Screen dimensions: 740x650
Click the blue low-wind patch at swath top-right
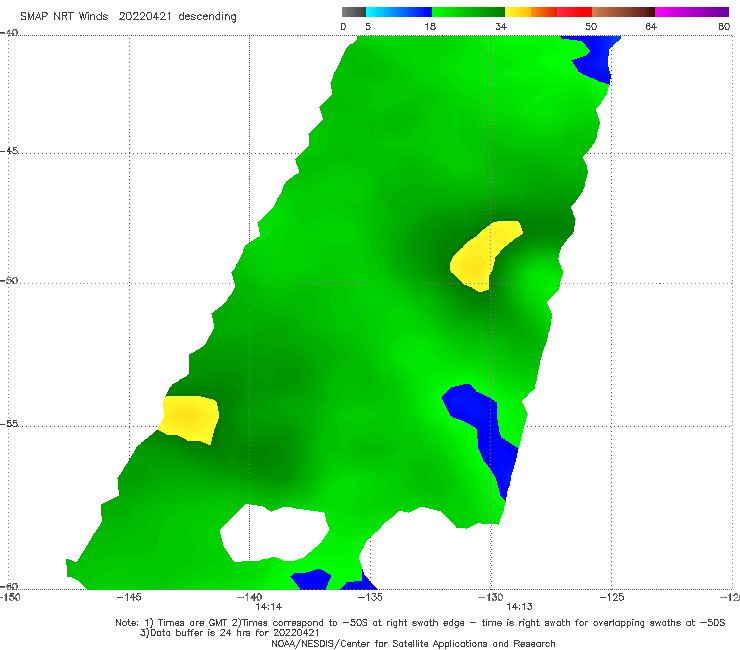[x=596, y=58]
